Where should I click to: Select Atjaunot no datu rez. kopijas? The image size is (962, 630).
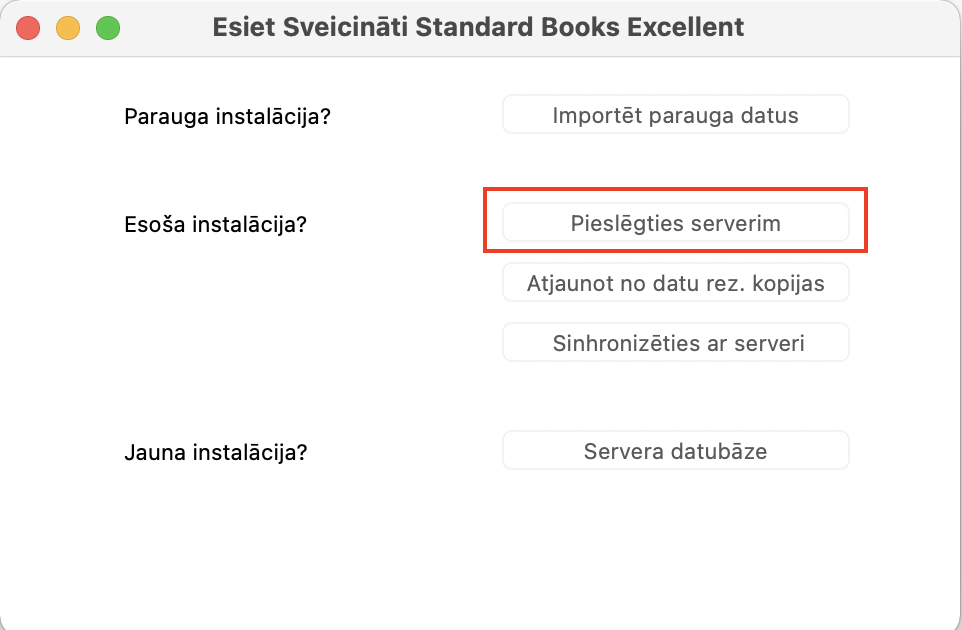[x=675, y=283]
